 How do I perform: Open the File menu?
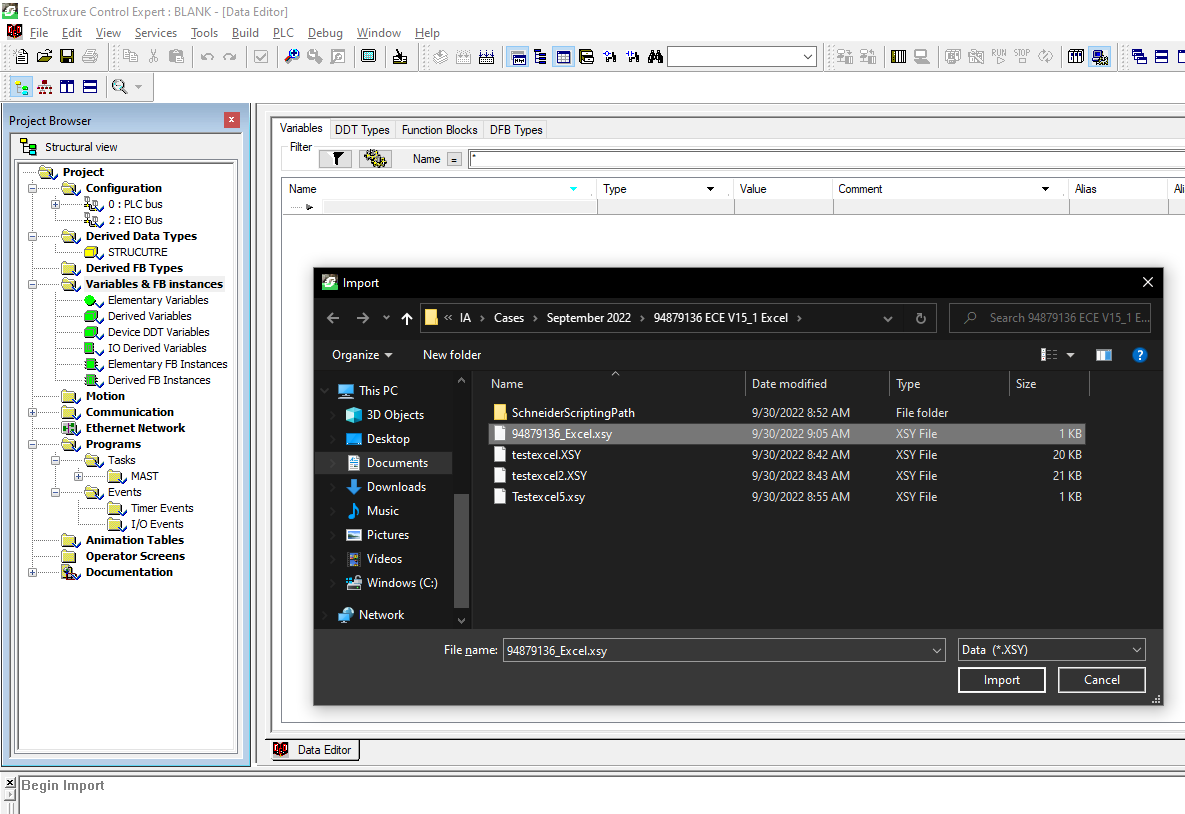click(x=39, y=32)
